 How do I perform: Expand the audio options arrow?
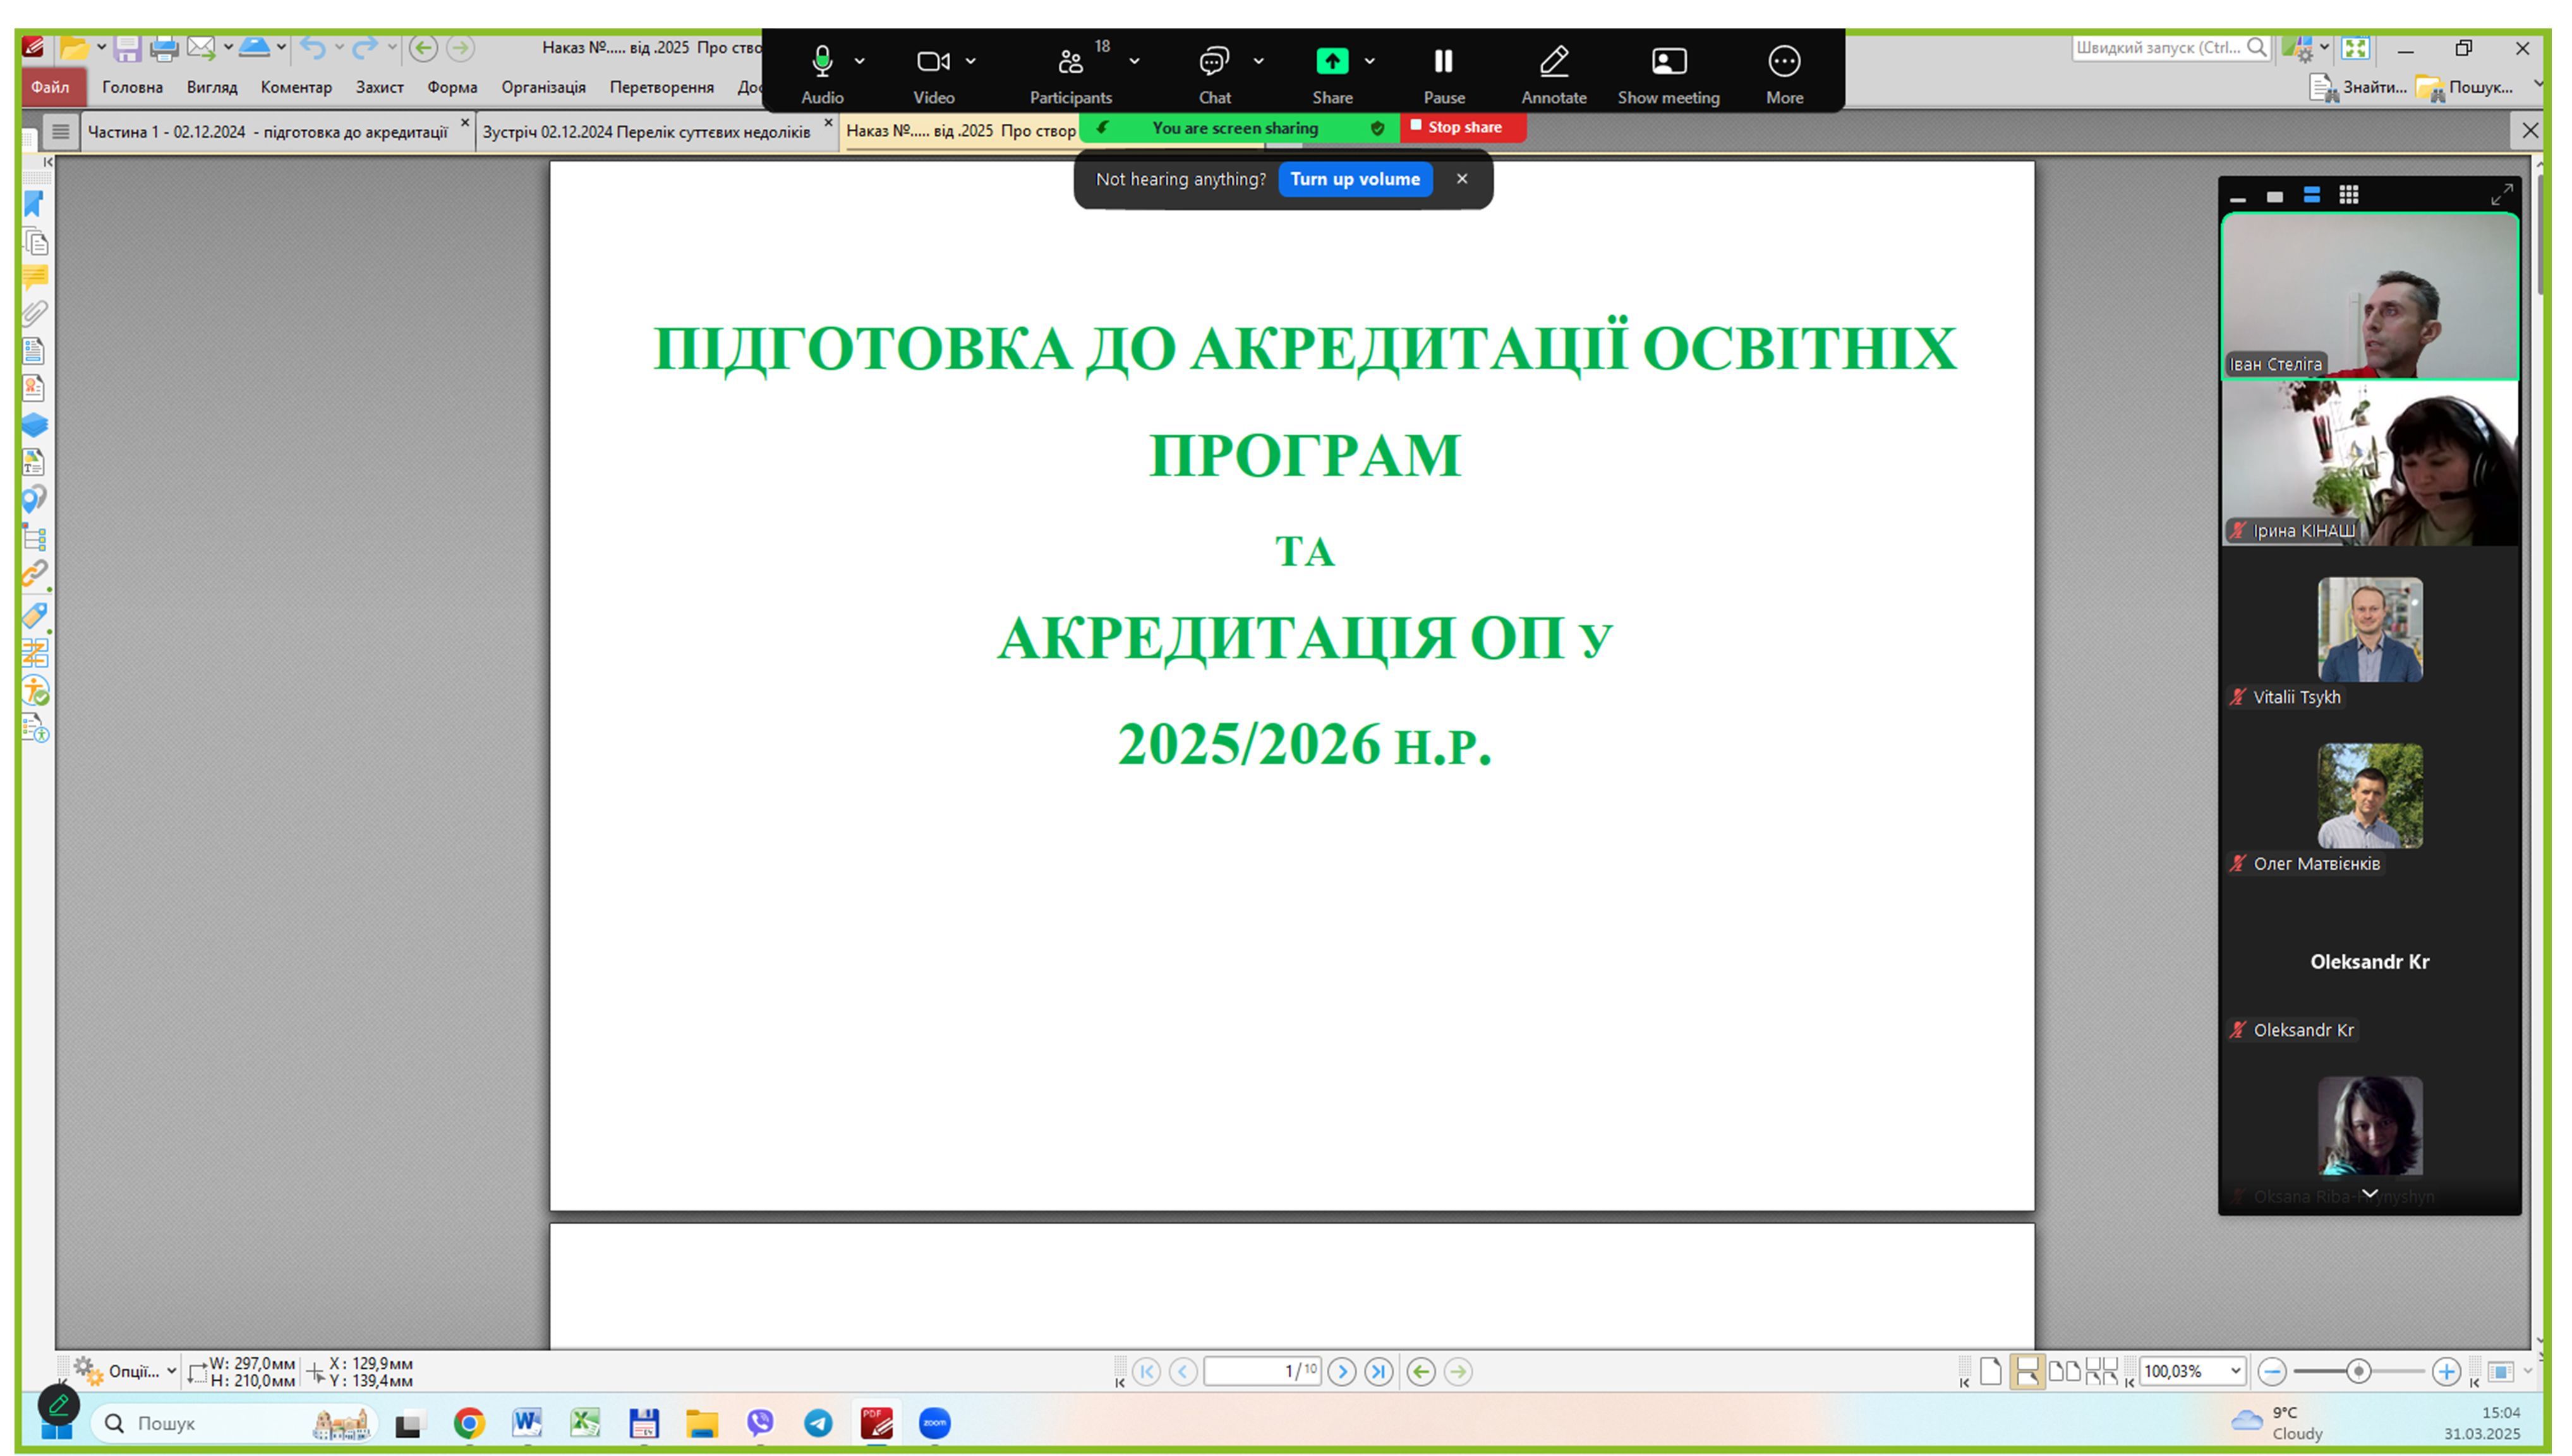click(x=860, y=62)
